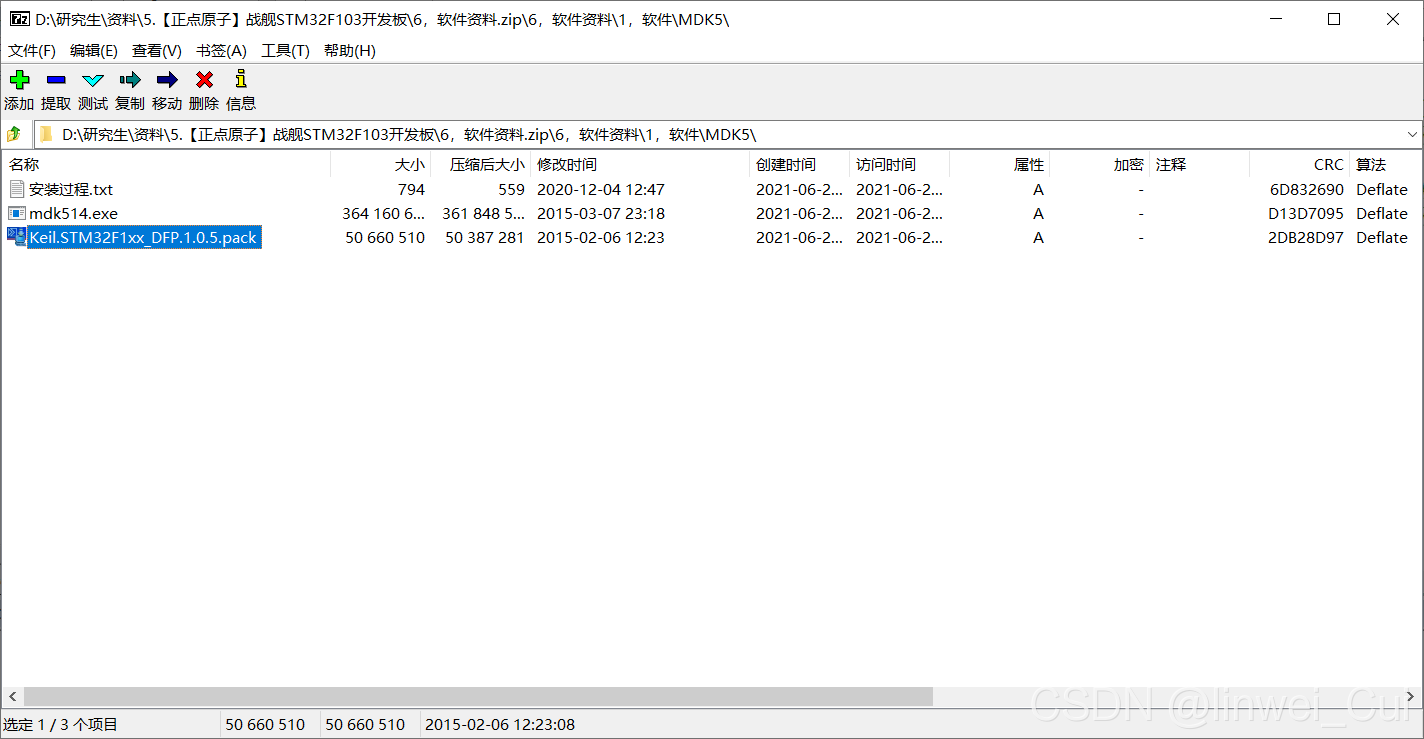The width and height of the screenshot is (1424, 739).
Task: Open the 编辑(E) menu
Action: pyautogui.click(x=94, y=51)
